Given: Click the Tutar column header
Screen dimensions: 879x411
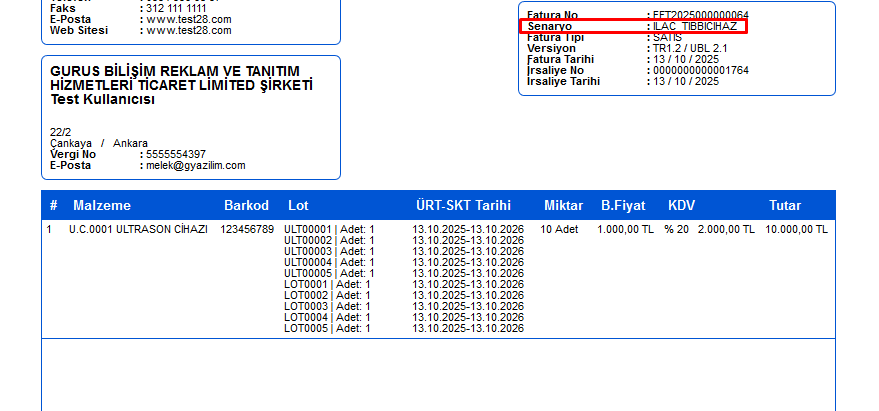Looking at the screenshot, I should (x=784, y=206).
